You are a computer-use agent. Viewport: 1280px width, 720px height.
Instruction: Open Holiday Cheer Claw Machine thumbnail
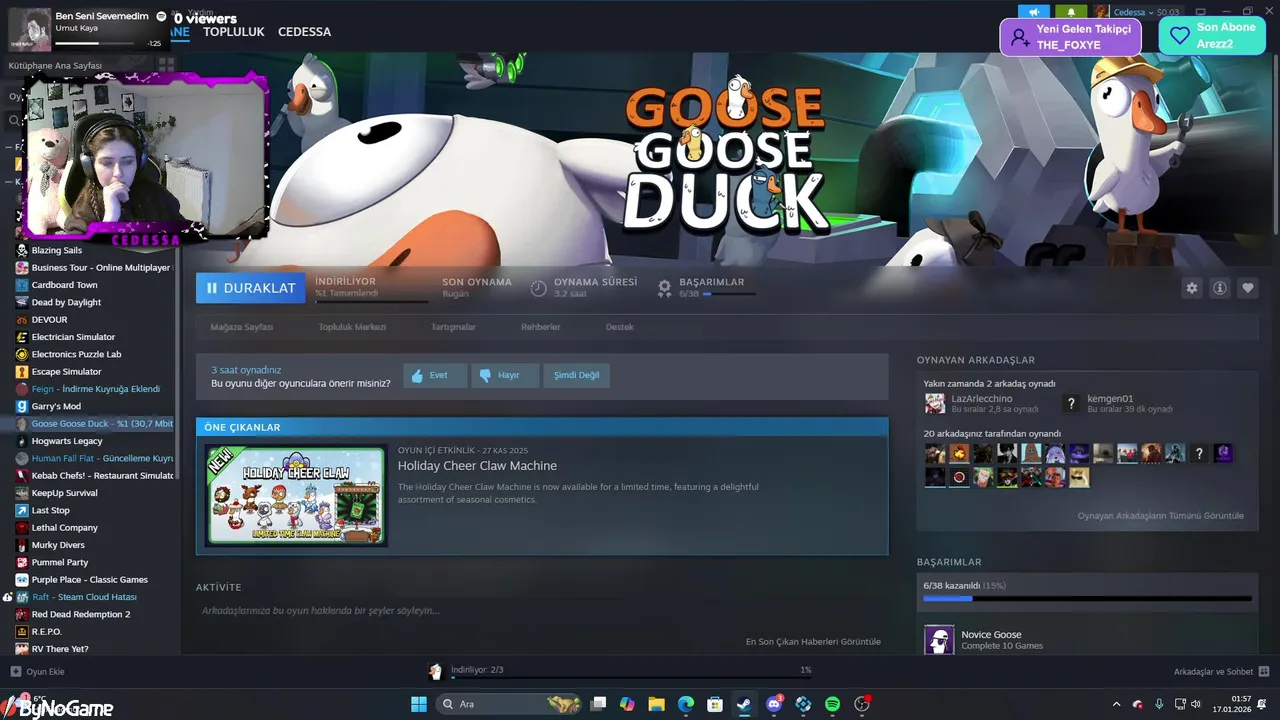click(x=296, y=496)
